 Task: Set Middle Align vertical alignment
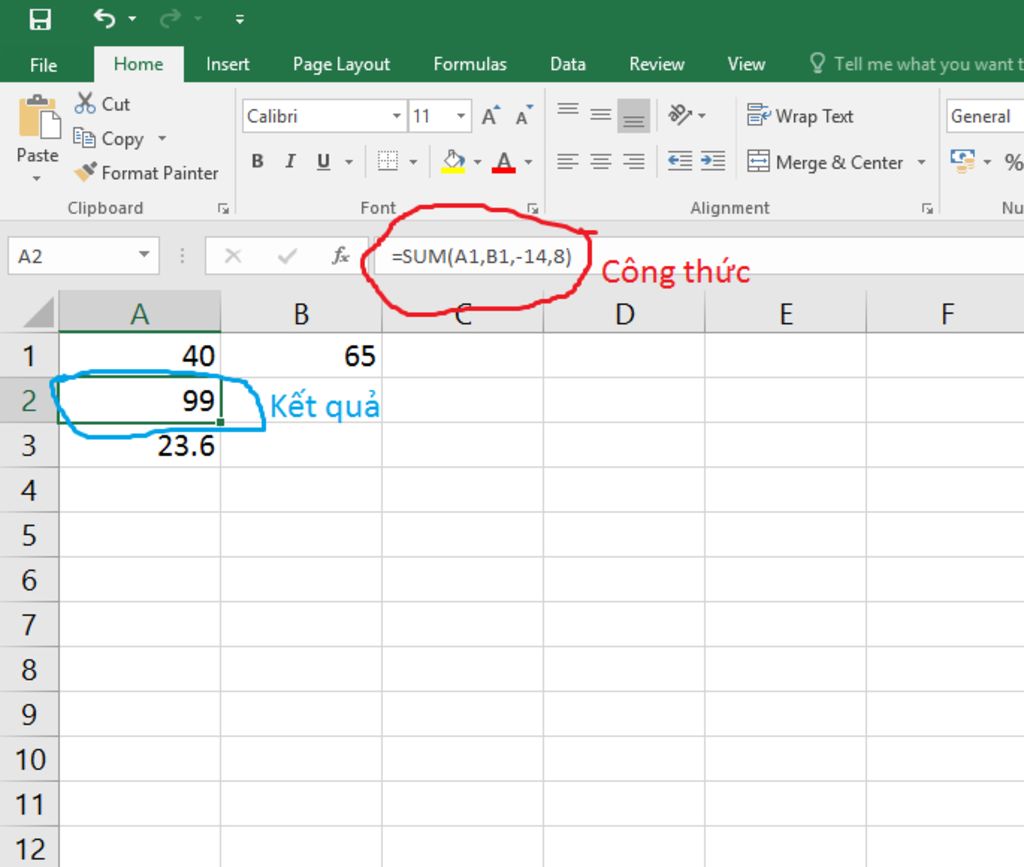pos(600,116)
